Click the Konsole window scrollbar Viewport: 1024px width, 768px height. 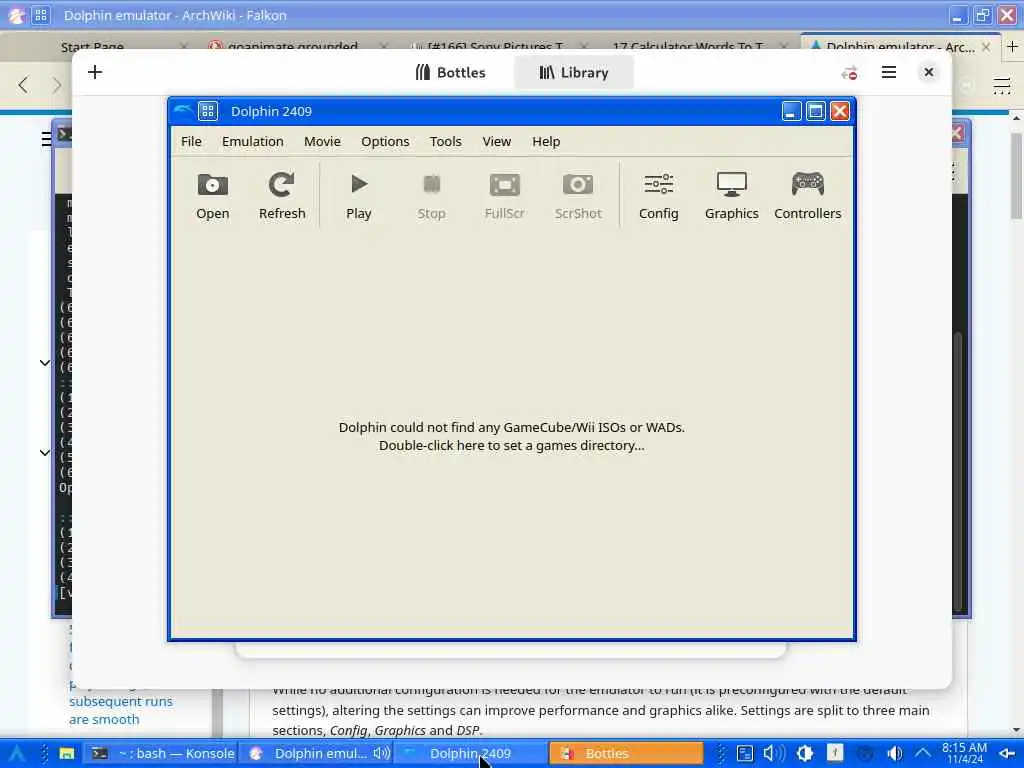click(958, 470)
